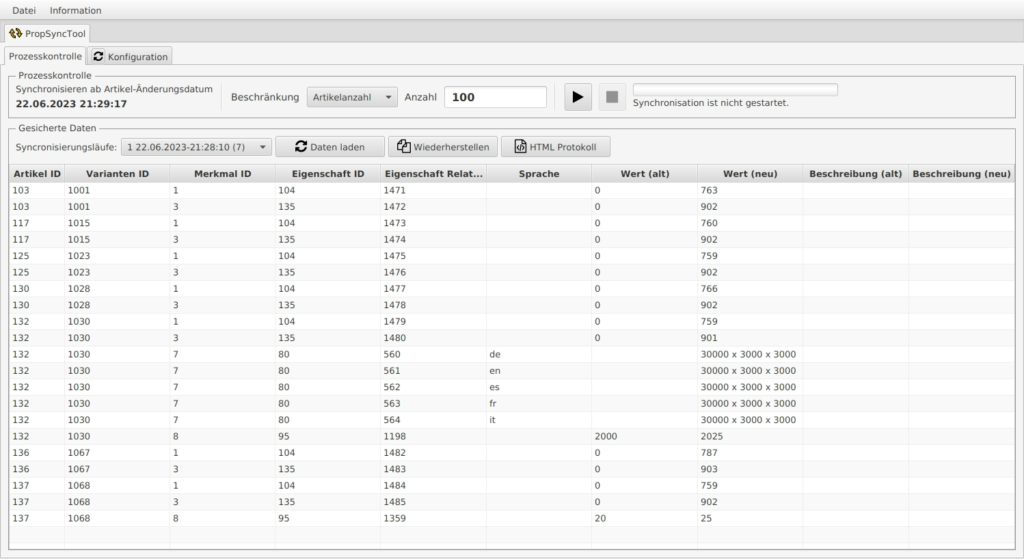This screenshot has width=1024, height=559.
Task: Expand the Syncronisierungsläufe dropdown
Action: point(197,147)
